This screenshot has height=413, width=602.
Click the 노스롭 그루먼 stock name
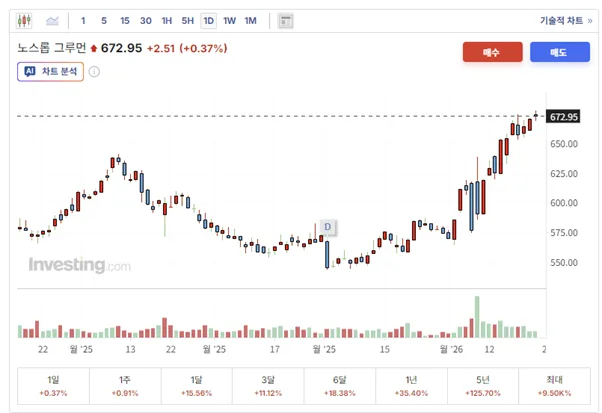coord(52,48)
